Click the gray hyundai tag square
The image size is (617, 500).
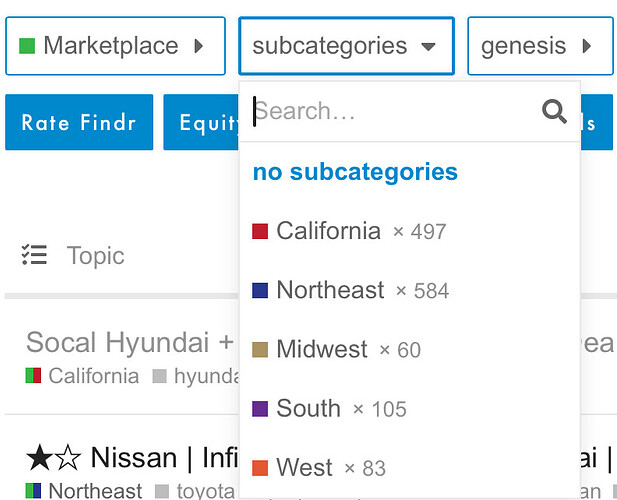(159, 376)
